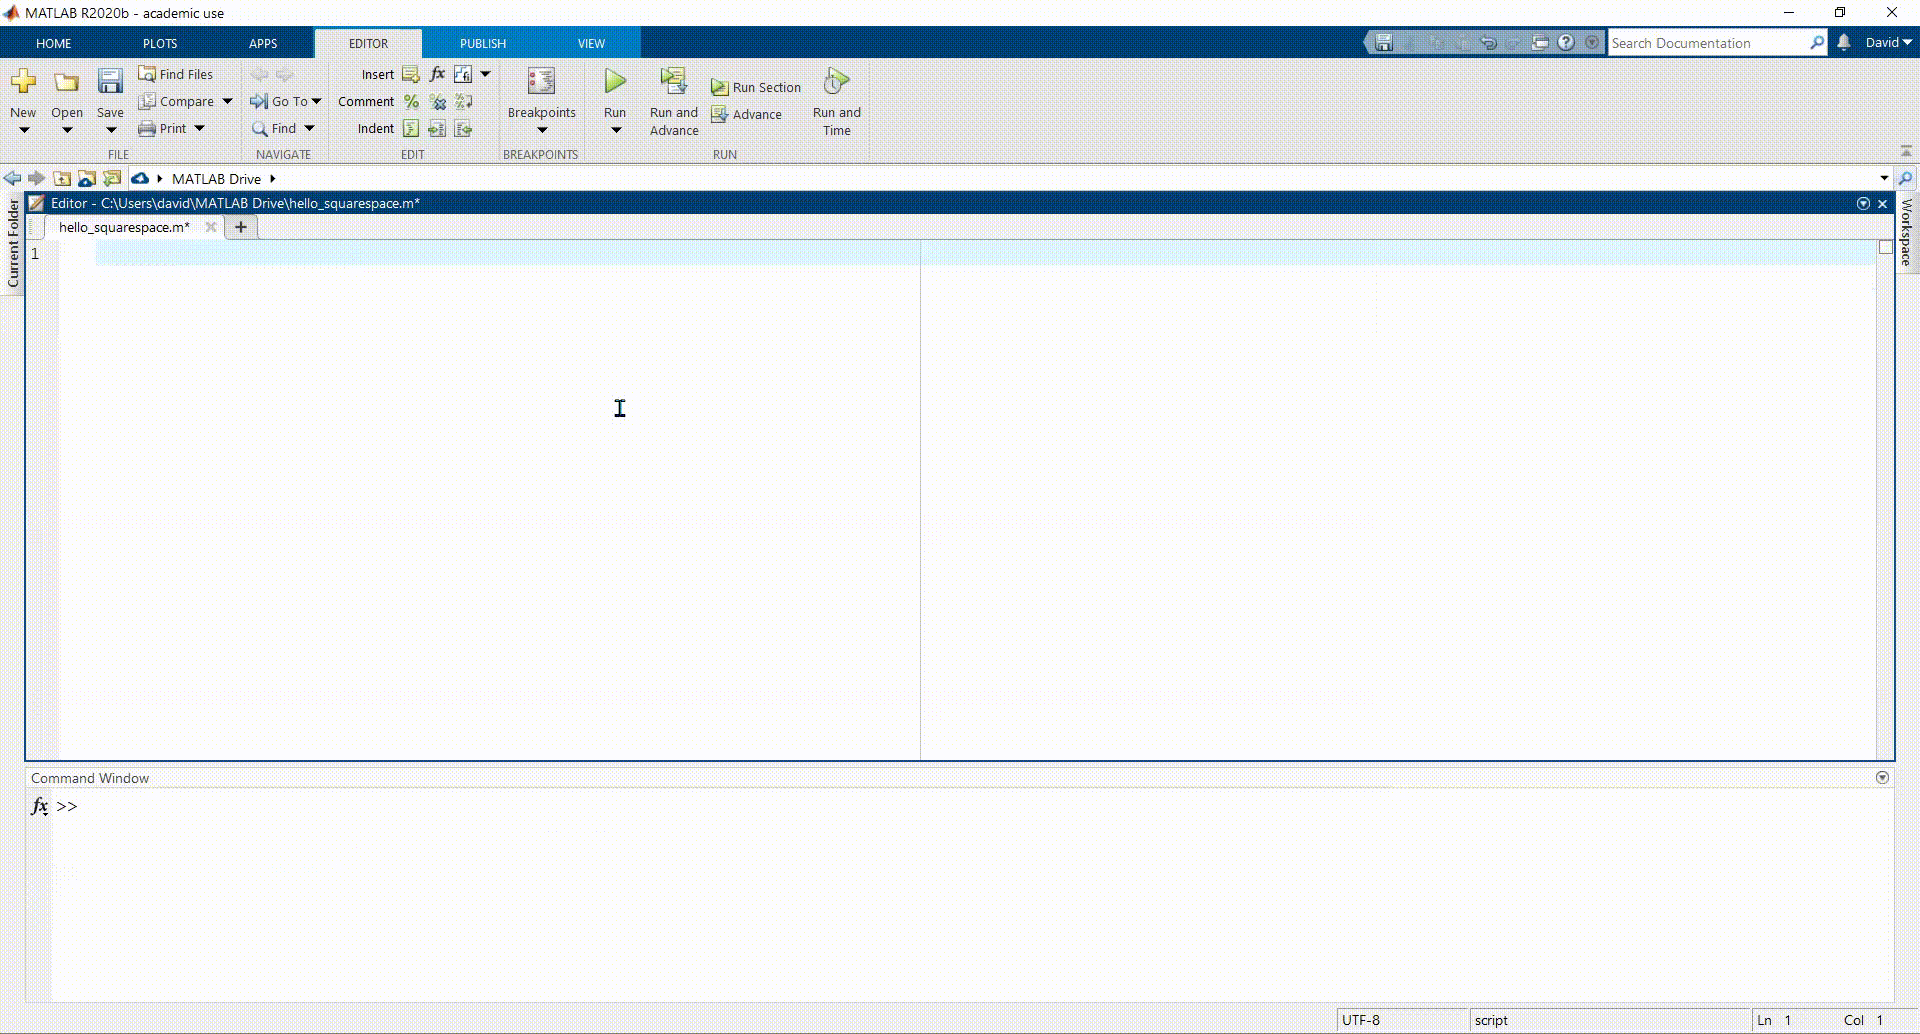Viewport: 1920px width, 1034px height.
Task: Select the EDITOR tab
Action: click(x=368, y=43)
